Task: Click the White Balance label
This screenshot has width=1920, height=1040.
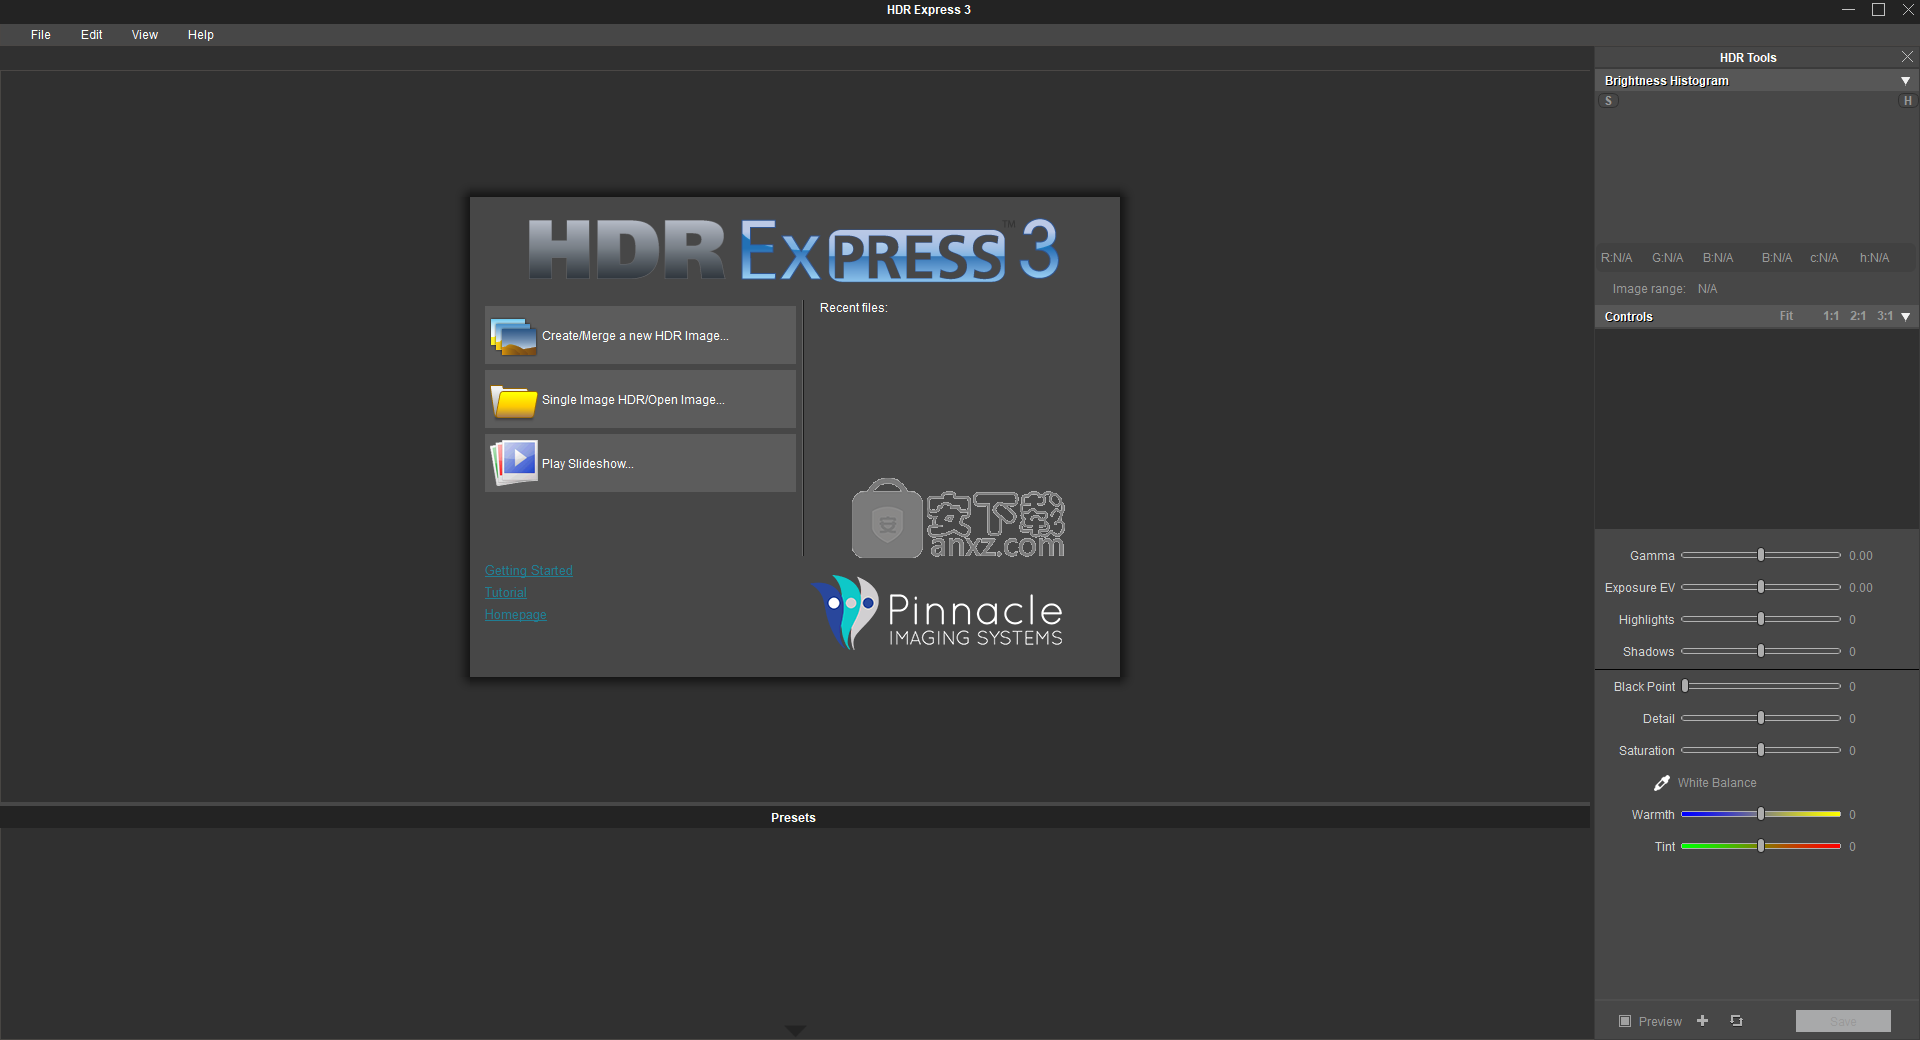Action: click(1717, 783)
